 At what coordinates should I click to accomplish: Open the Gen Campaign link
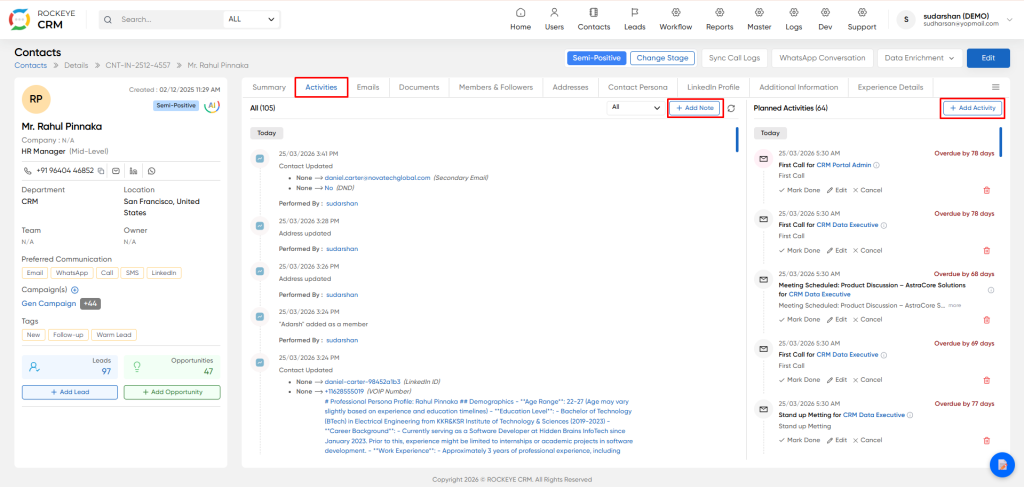point(48,304)
